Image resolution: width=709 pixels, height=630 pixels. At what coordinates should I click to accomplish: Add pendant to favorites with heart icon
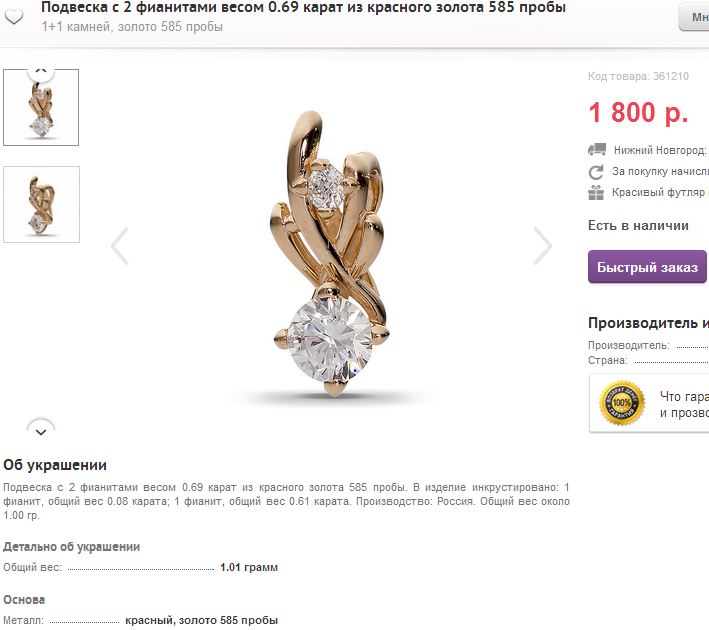14,17
